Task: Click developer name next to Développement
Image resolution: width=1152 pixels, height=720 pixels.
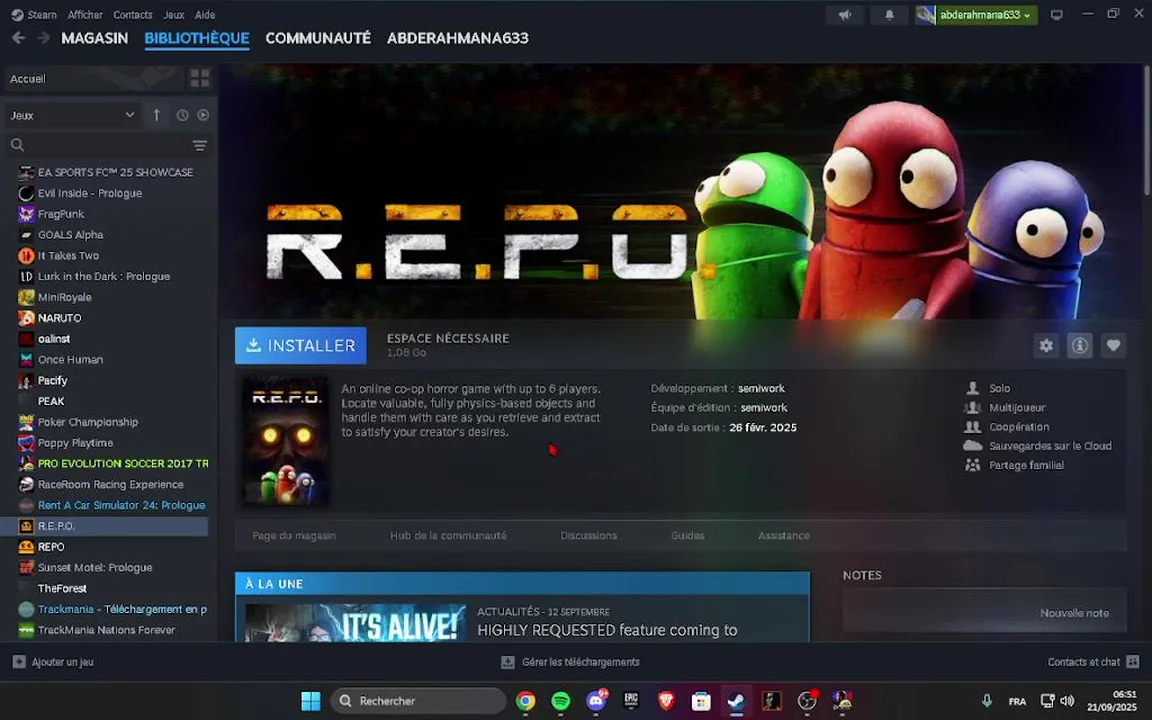Action: pyautogui.click(x=761, y=388)
